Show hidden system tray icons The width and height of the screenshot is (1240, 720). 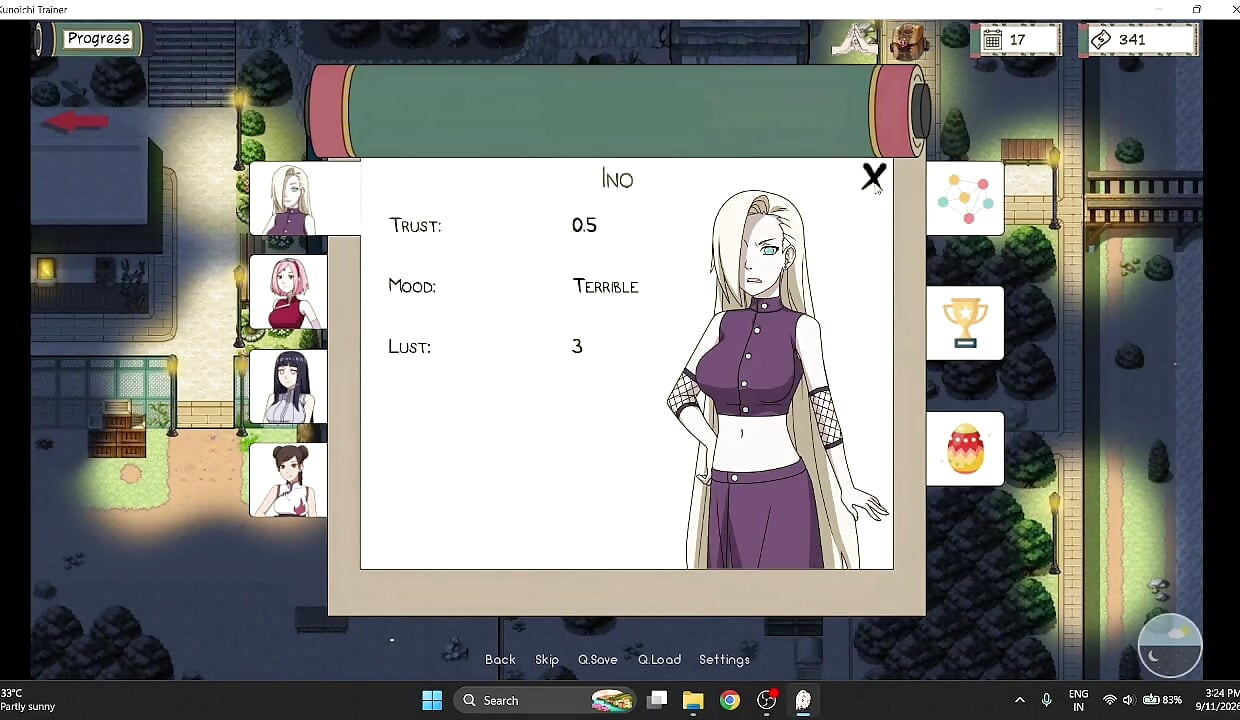[1019, 700]
